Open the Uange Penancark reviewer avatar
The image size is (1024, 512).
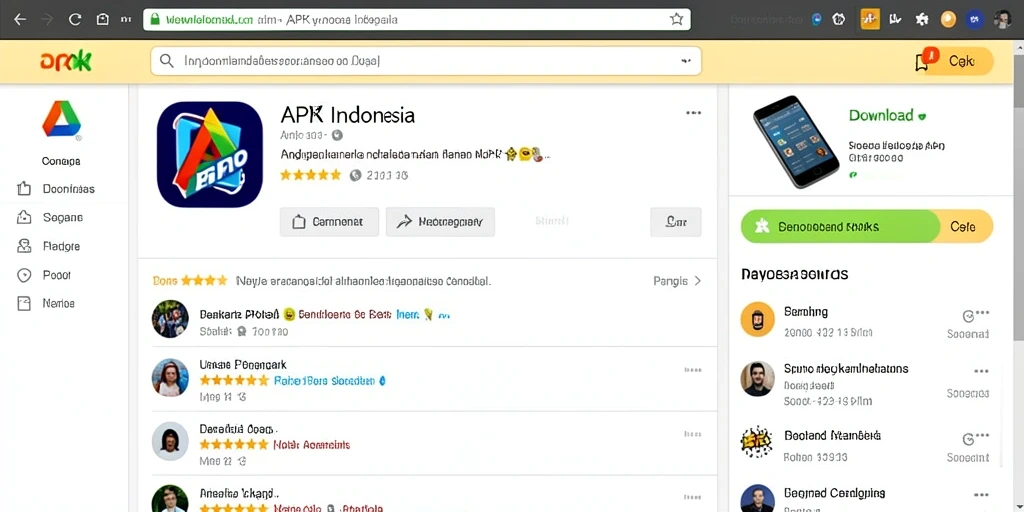[x=170, y=377]
